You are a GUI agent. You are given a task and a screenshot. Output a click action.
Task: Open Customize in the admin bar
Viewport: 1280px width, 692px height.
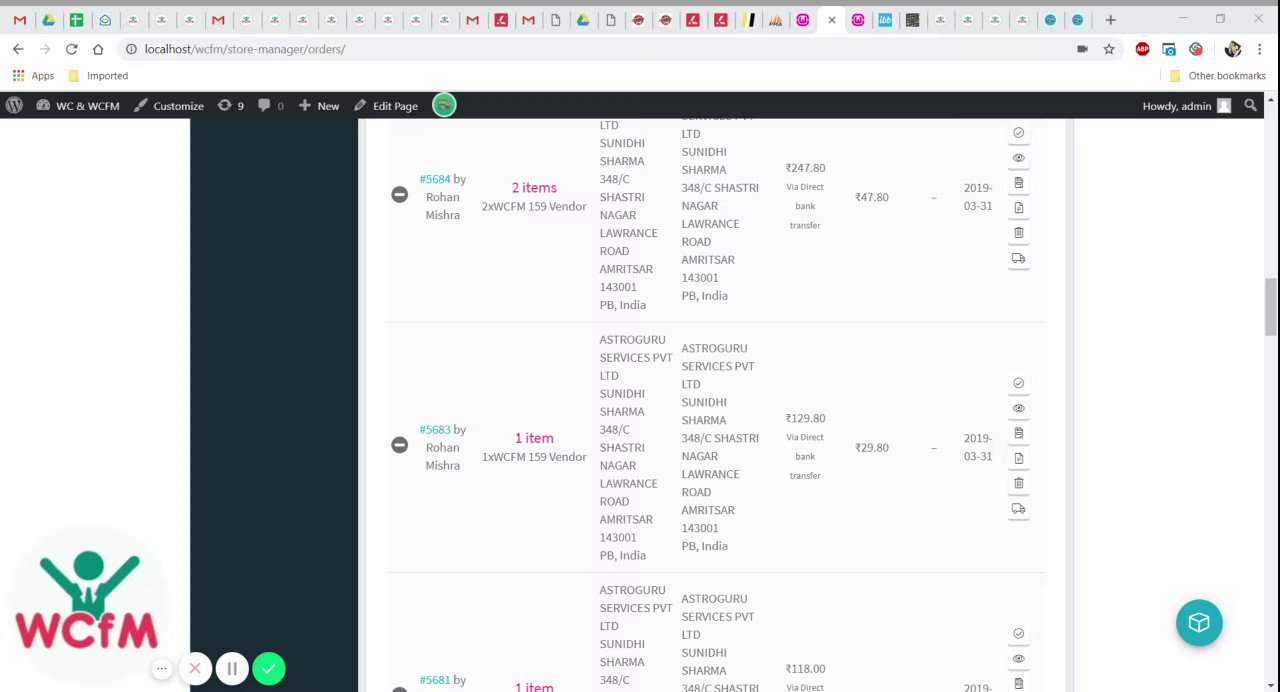(x=168, y=105)
